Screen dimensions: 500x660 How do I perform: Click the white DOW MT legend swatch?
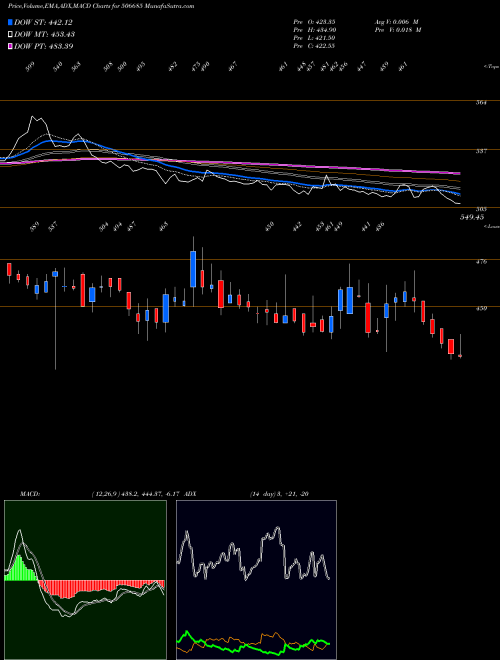[x=11, y=35]
